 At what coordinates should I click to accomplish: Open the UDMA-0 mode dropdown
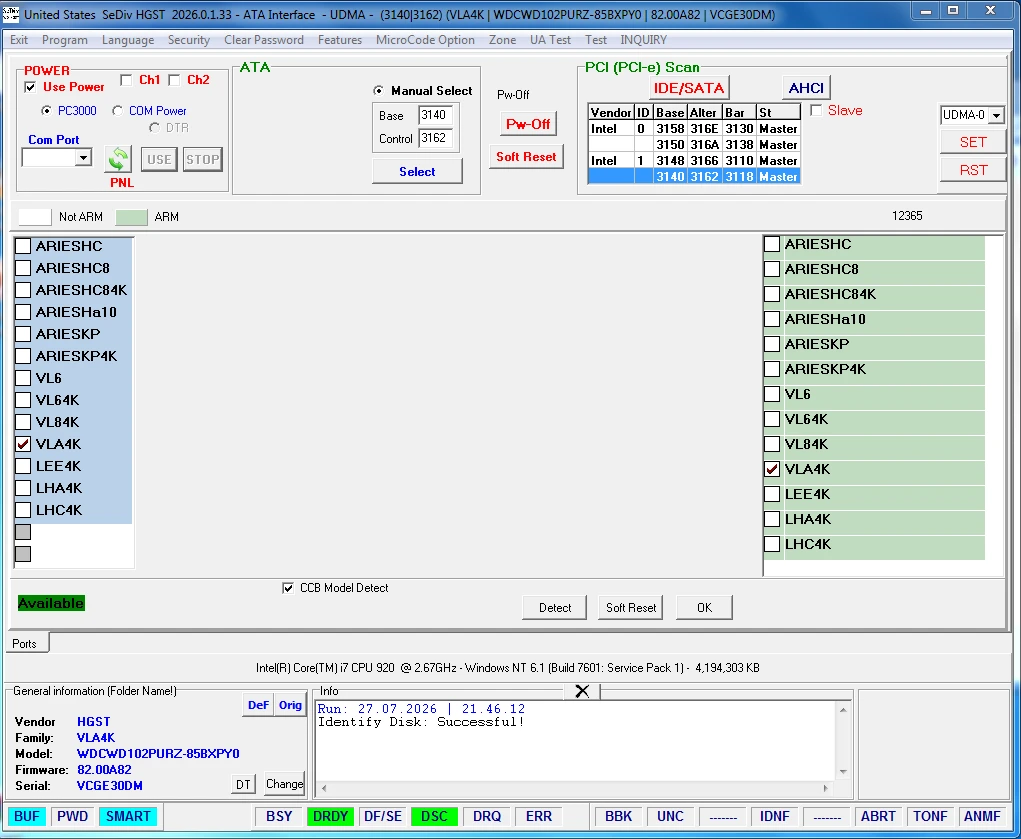click(x=996, y=115)
